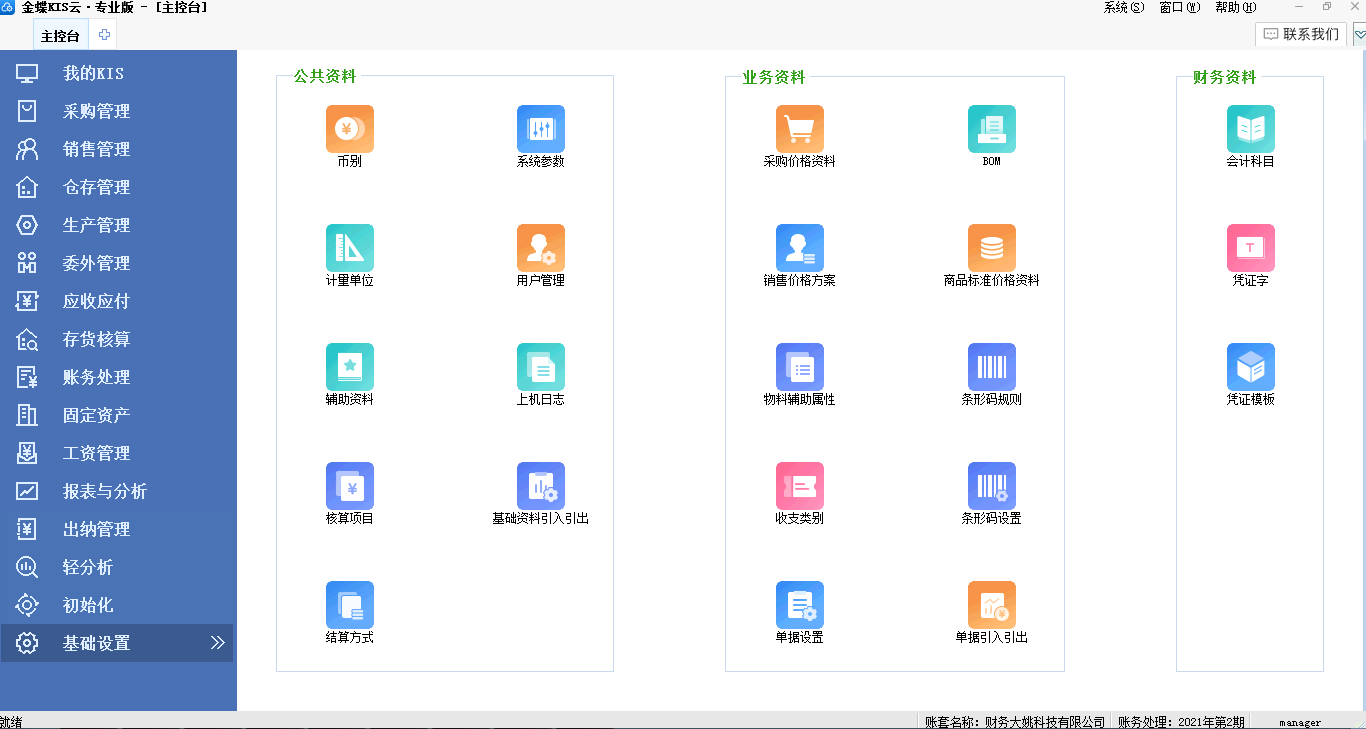Screen dimensions: 1366x729
Task: Open the 币别 currency icon
Action: 350,129
